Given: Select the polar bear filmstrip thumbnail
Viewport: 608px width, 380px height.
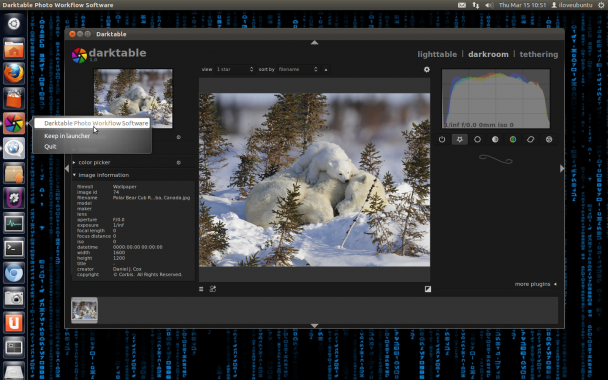Looking at the screenshot, I should tap(85, 310).
